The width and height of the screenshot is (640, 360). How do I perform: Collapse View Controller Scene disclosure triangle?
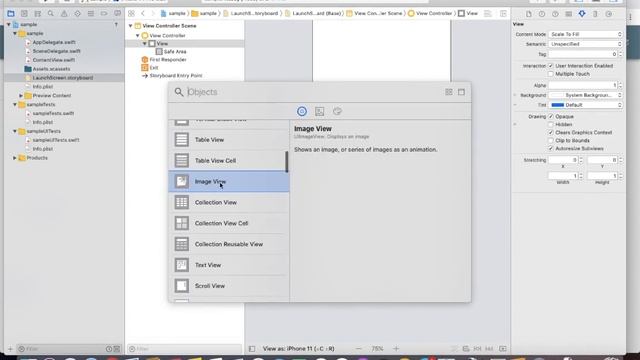[x=131, y=26]
